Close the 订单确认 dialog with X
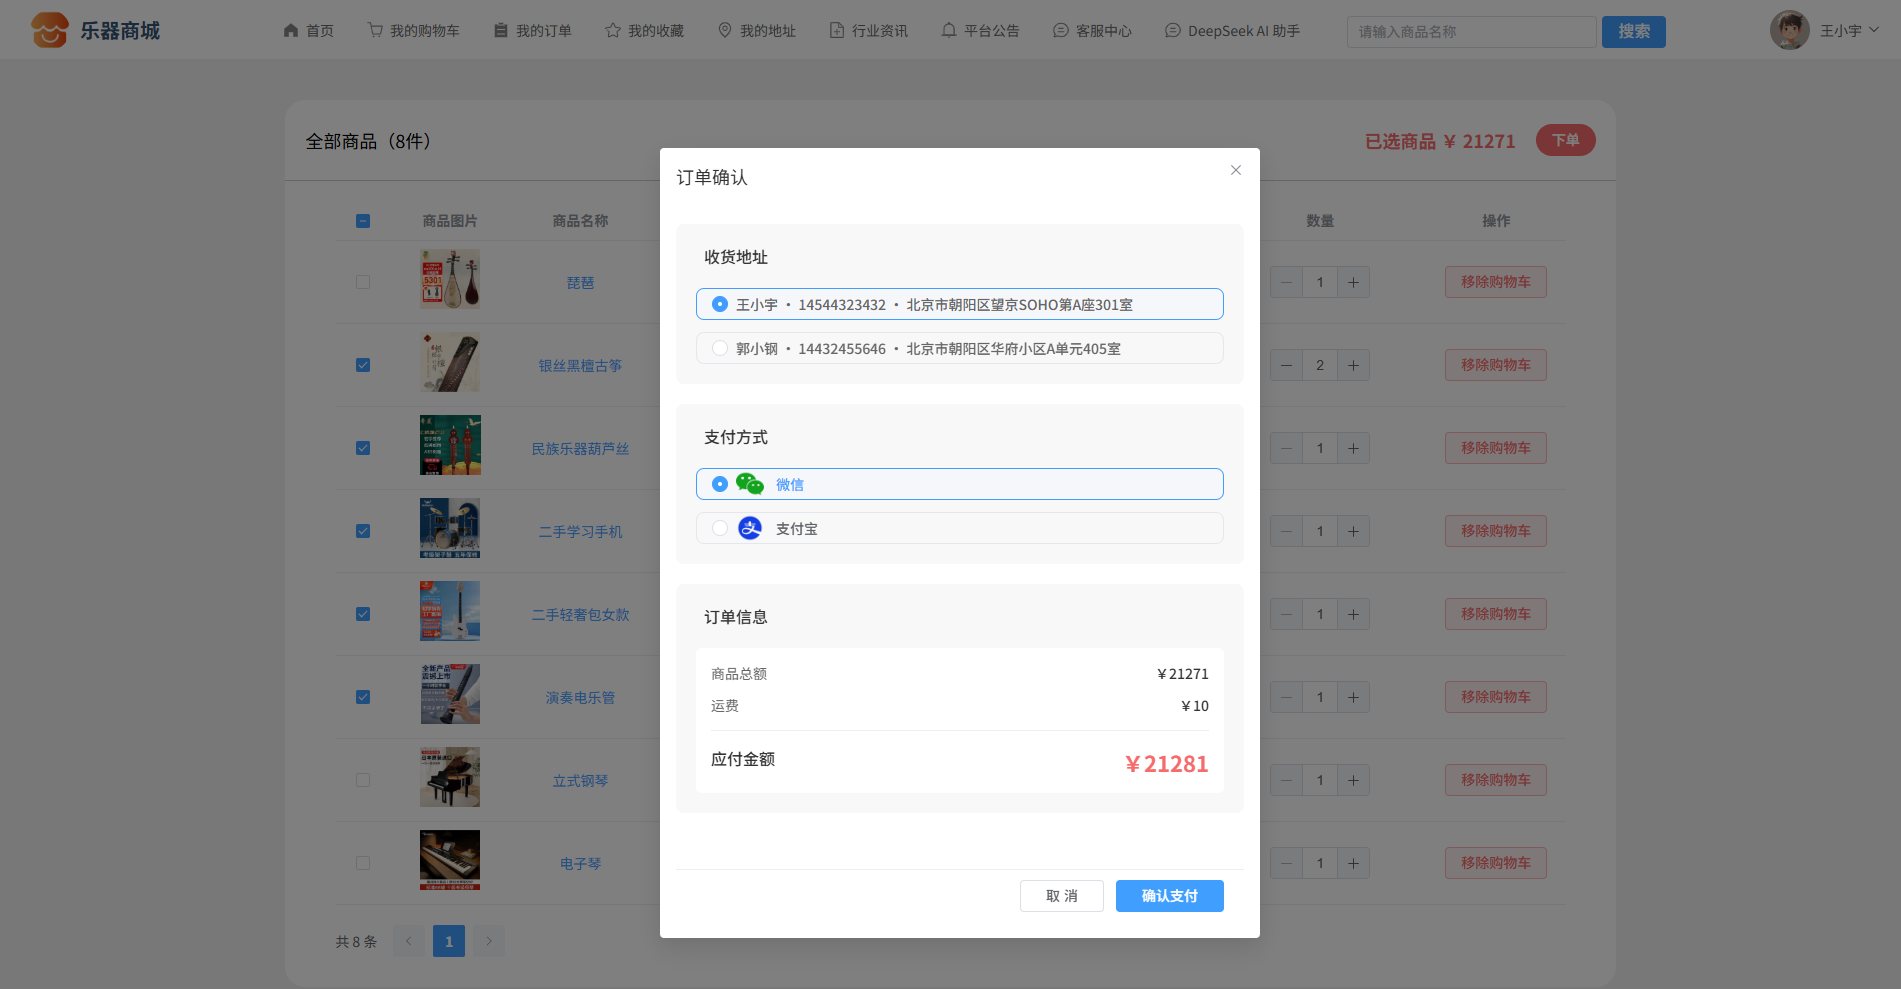This screenshot has width=1901, height=989. (1235, 170)
